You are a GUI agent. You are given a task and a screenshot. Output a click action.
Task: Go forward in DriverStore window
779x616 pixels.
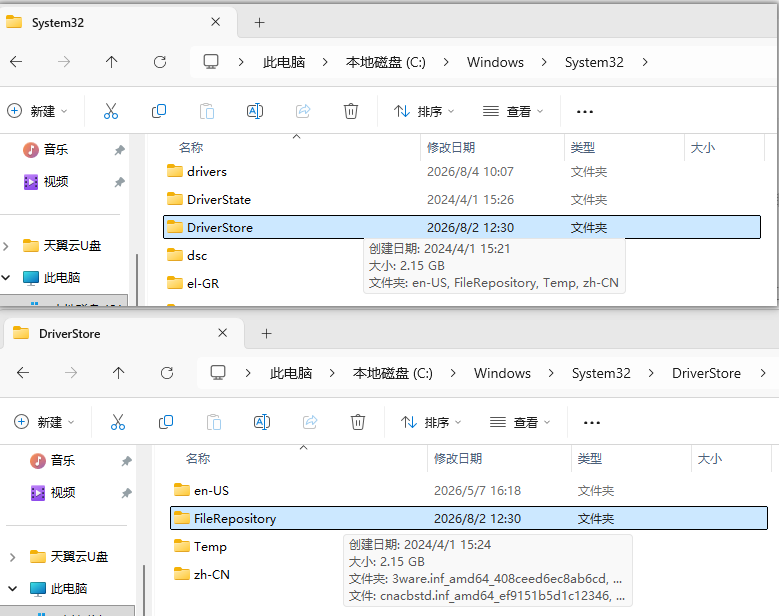pyautogui.click(x=71, y=373)
